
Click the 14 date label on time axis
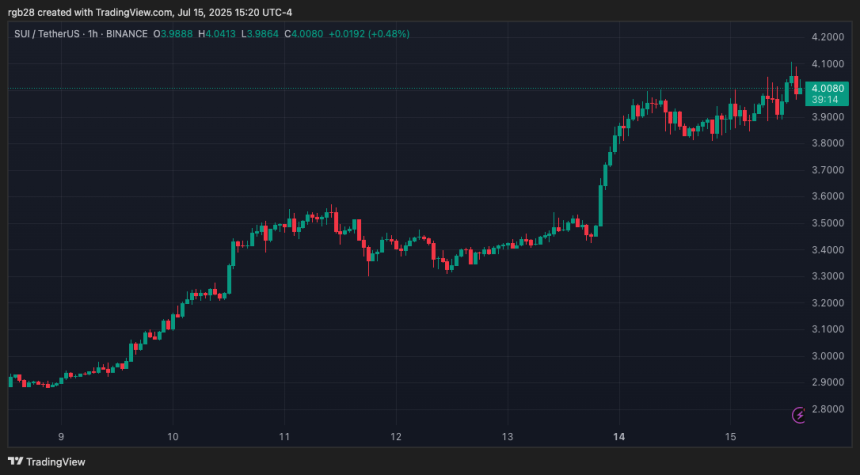tap(619, 437)
